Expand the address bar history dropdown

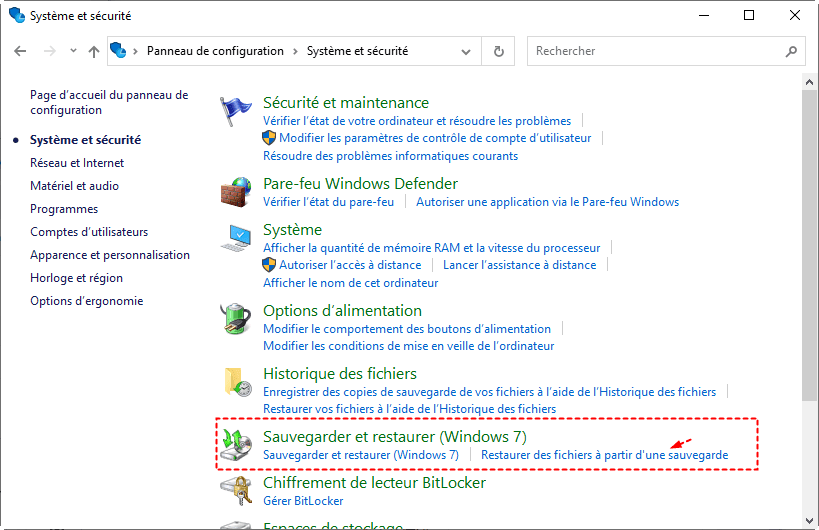tap(466, 52)
